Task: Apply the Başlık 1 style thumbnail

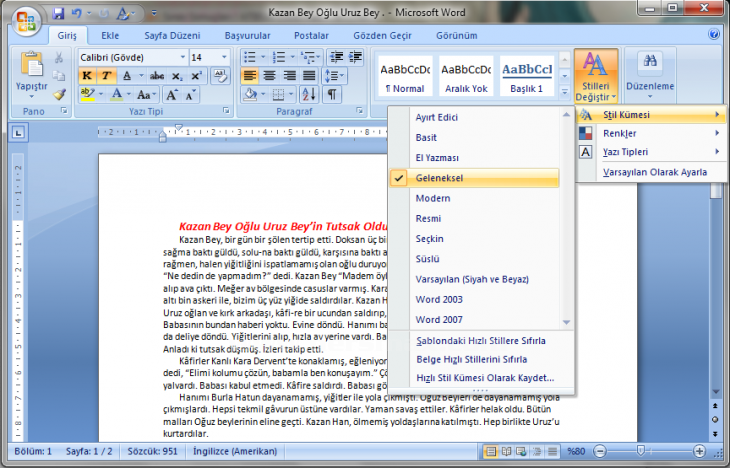Action: click(x=527, y=76)
